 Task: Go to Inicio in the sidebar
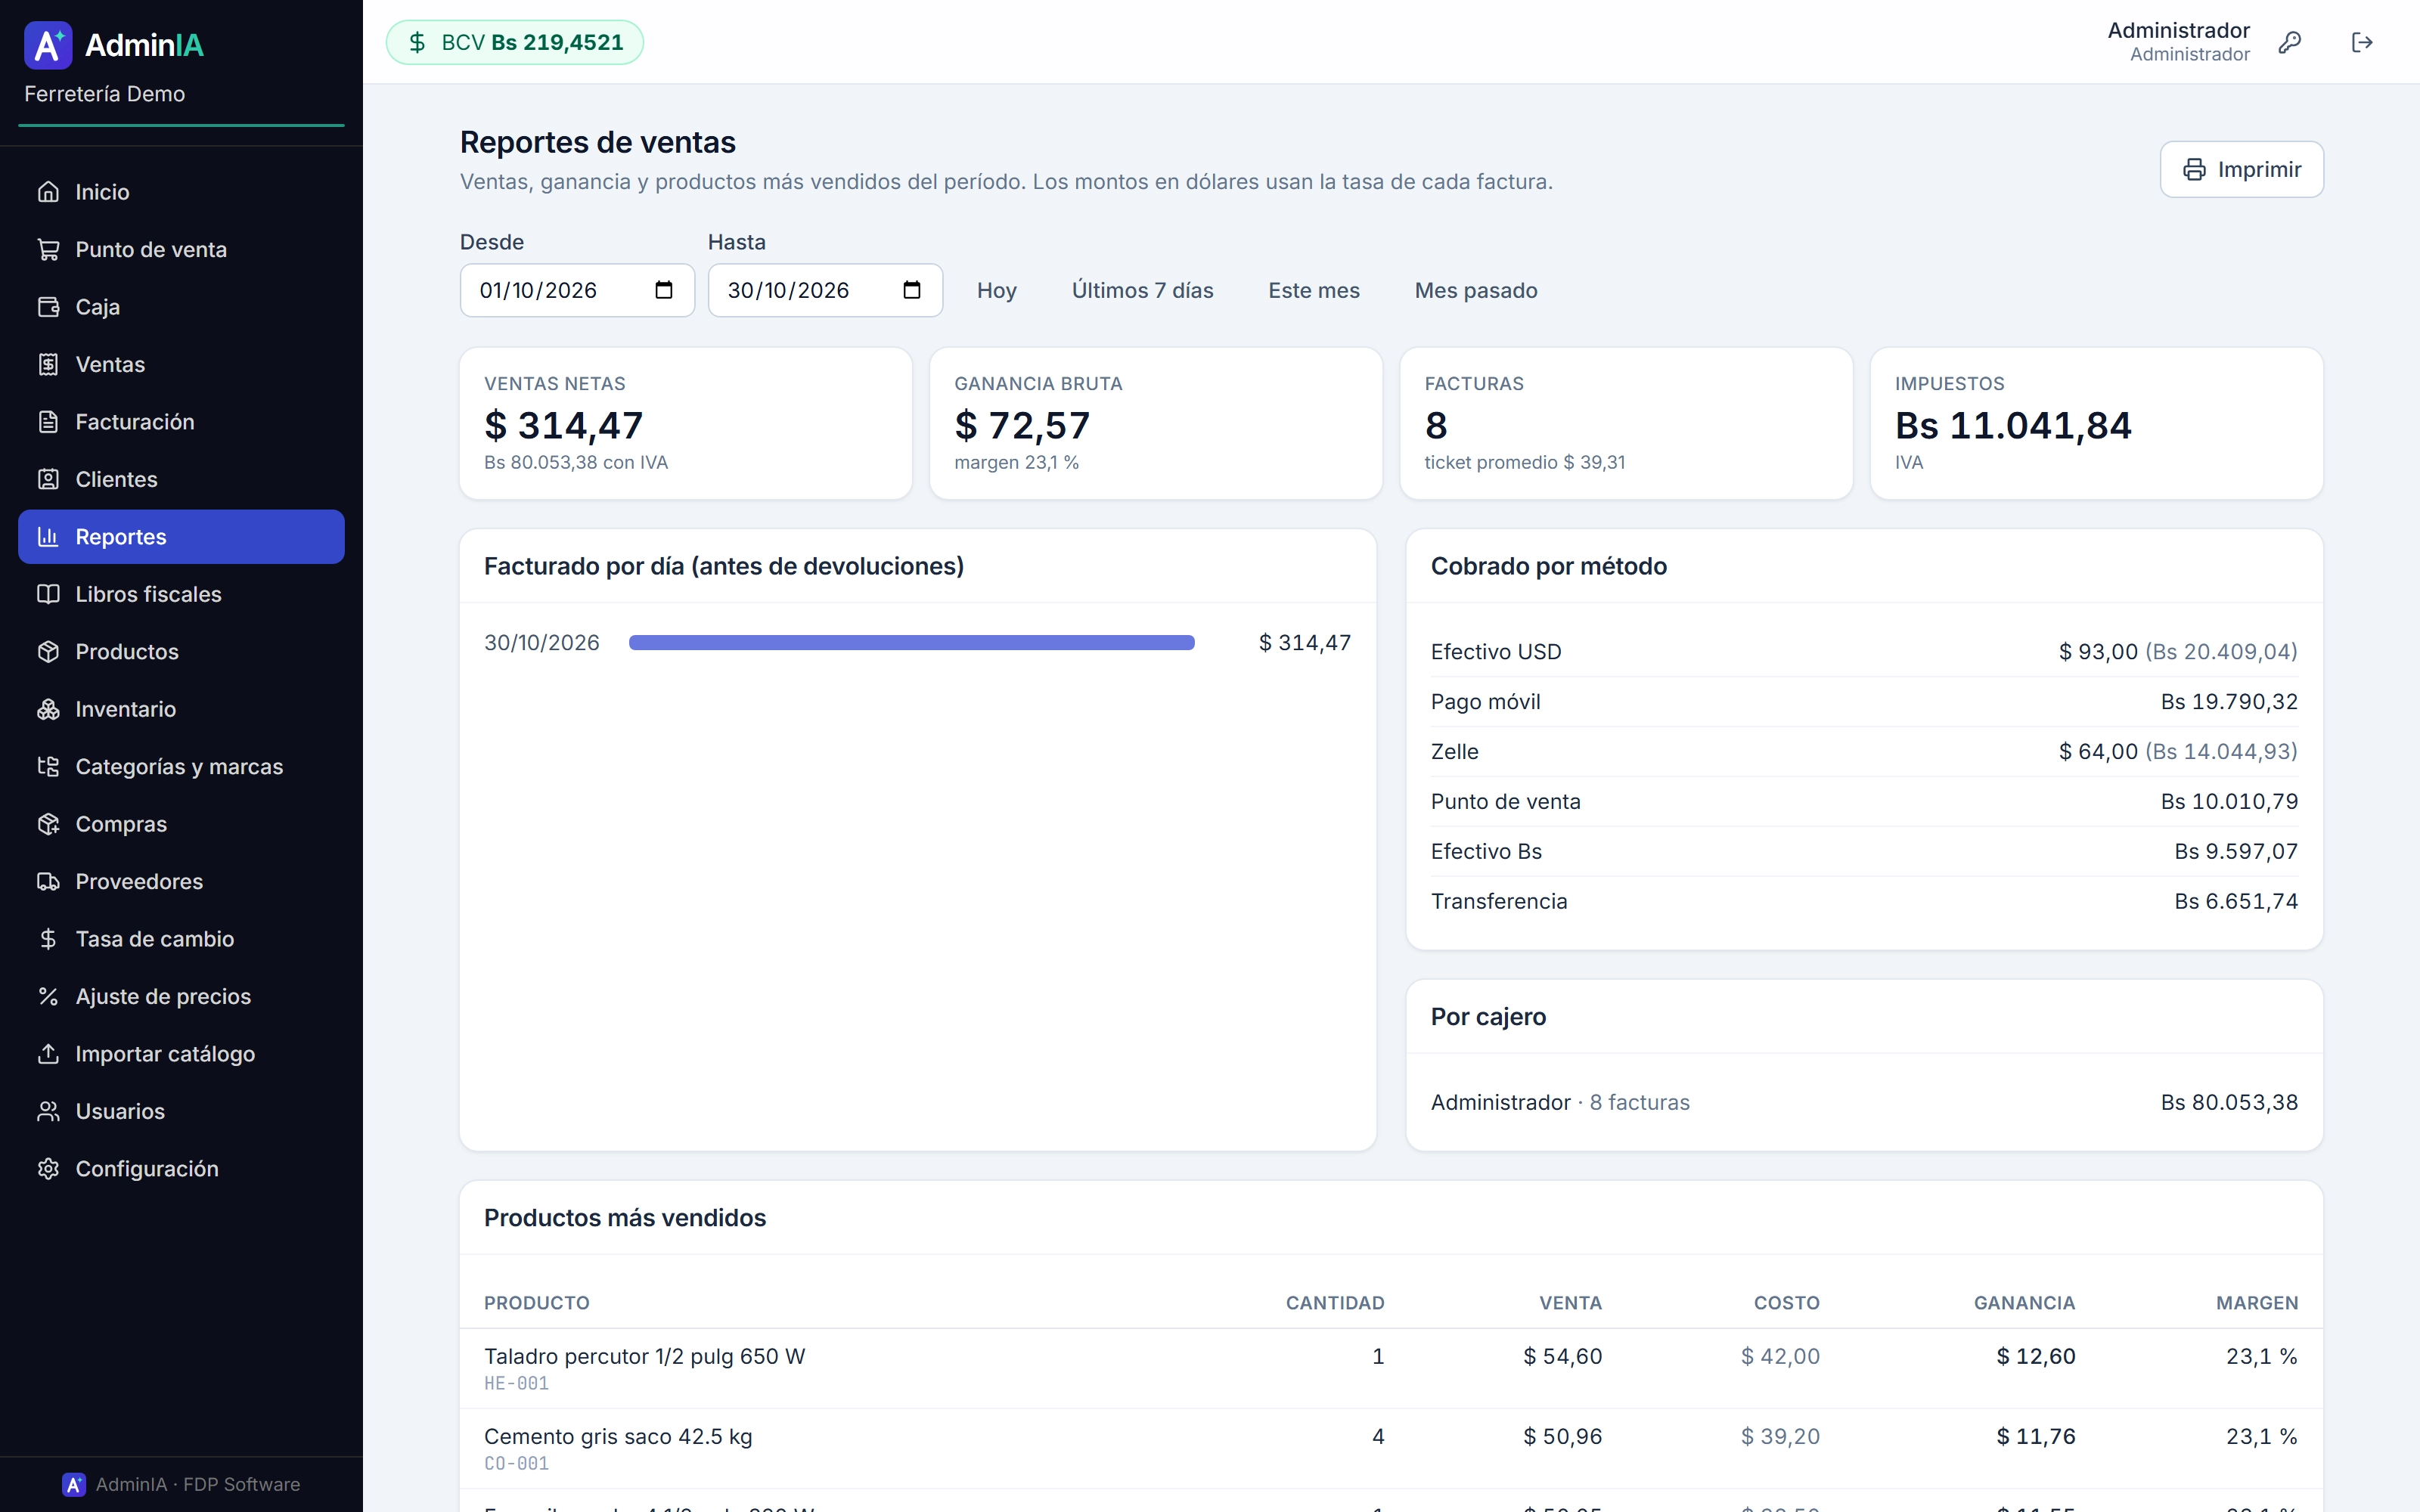click(181, 192)
